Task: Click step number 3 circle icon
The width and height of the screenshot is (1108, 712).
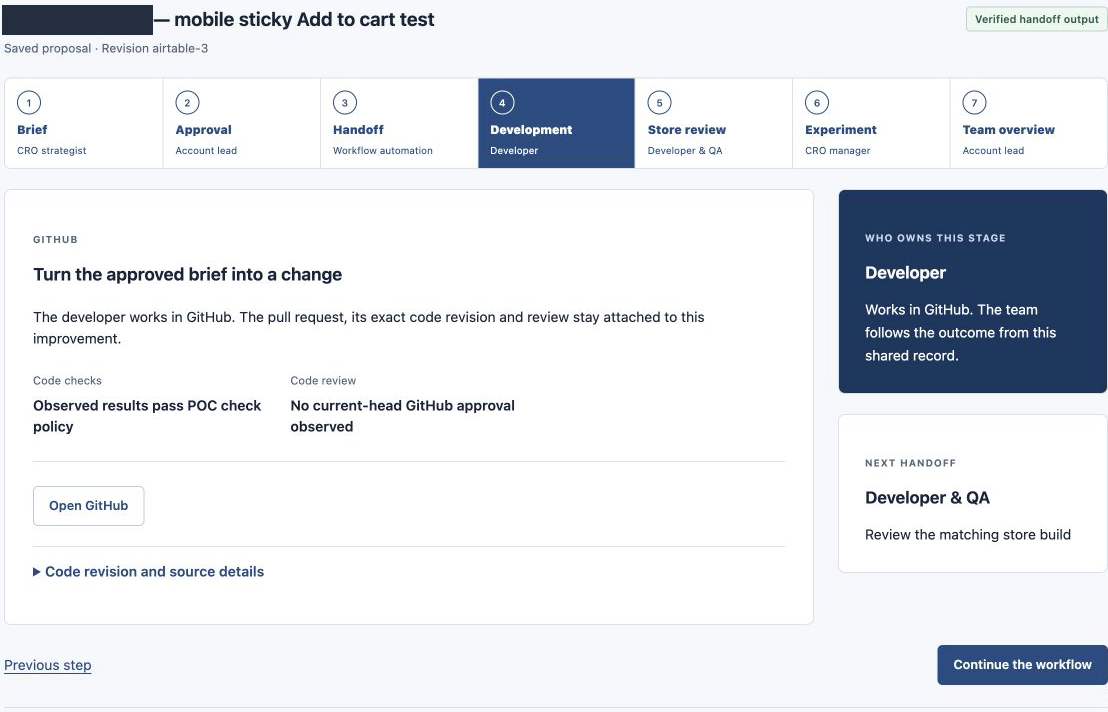Action: point(345,102)
